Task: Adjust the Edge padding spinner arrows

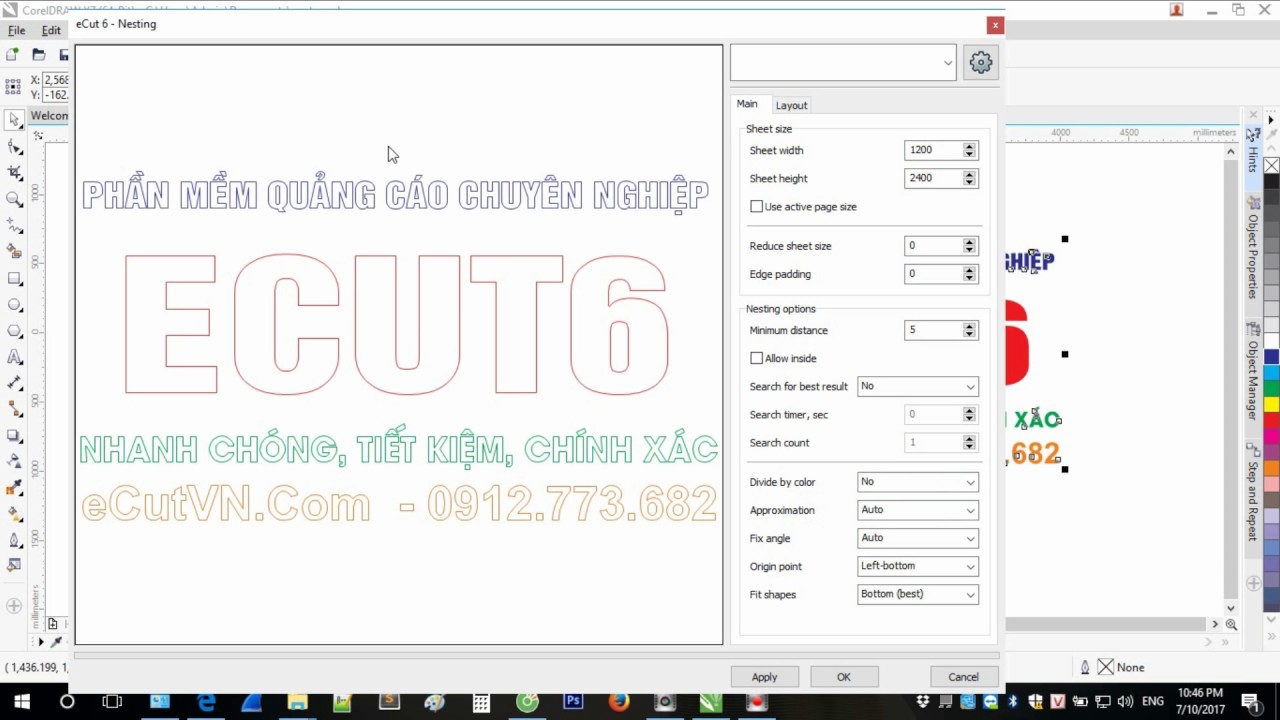Action: 969,274
